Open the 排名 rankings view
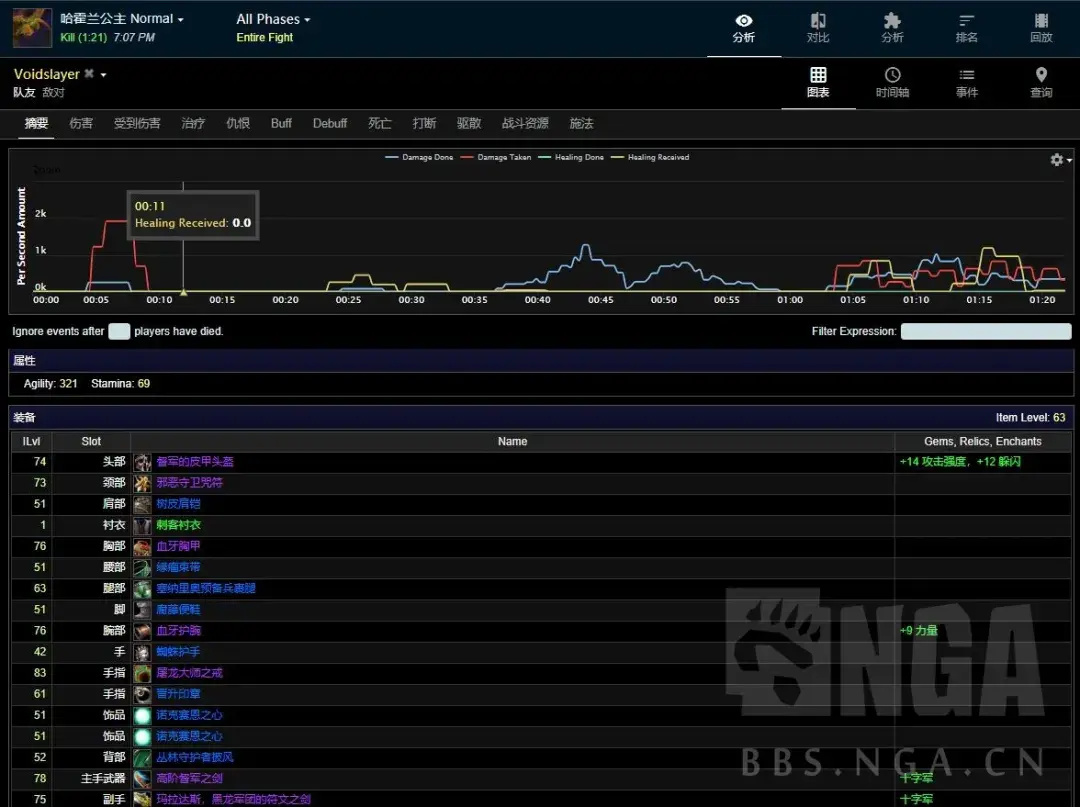The width and height of the screenshot is (1080, 807). point(966,28)
